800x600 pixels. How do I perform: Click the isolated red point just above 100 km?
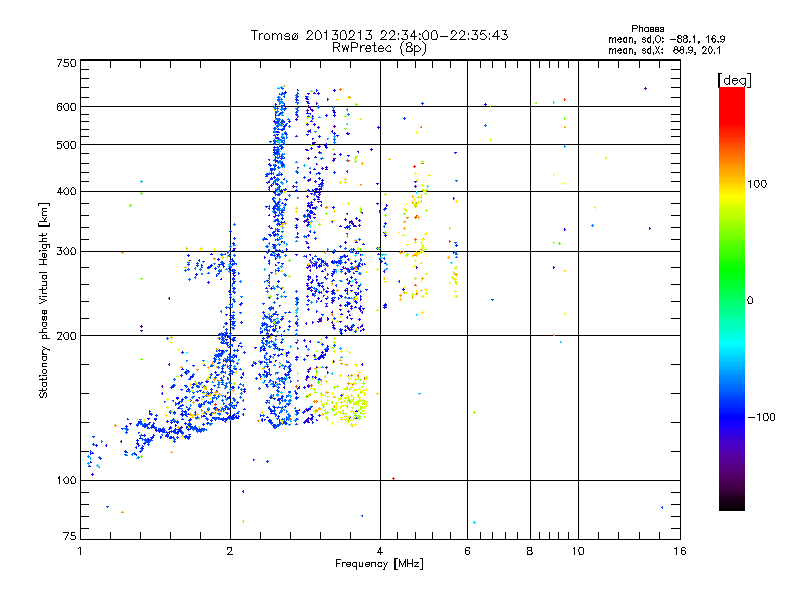pos(393,479)
